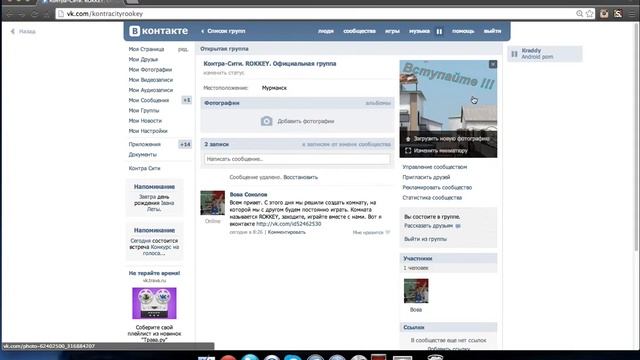This screenshot has width=640, height=360.
Task: Click the +14 applications counter
Action: click(185, 144)
